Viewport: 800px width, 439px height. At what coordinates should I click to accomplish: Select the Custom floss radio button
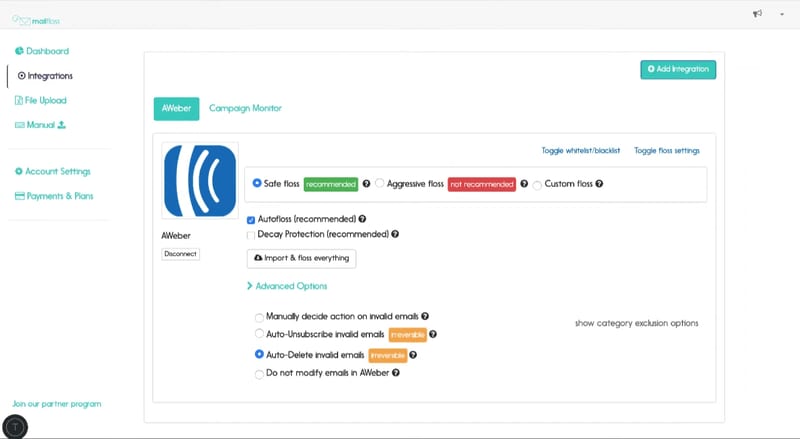(x=537, y=185)
